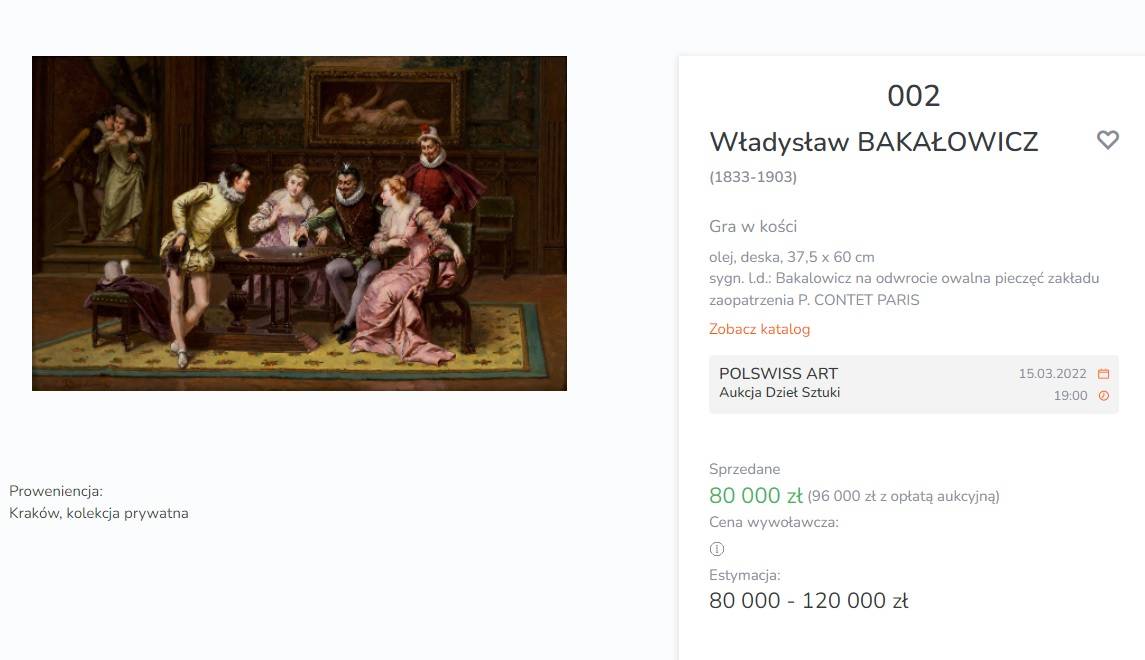Click the Proweniencja heading

(x=56, y=491)
